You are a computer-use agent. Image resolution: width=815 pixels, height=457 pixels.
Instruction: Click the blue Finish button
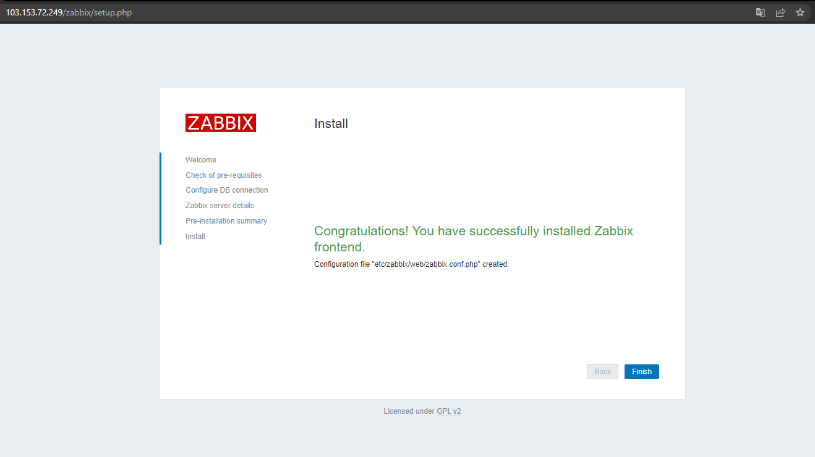641,371
